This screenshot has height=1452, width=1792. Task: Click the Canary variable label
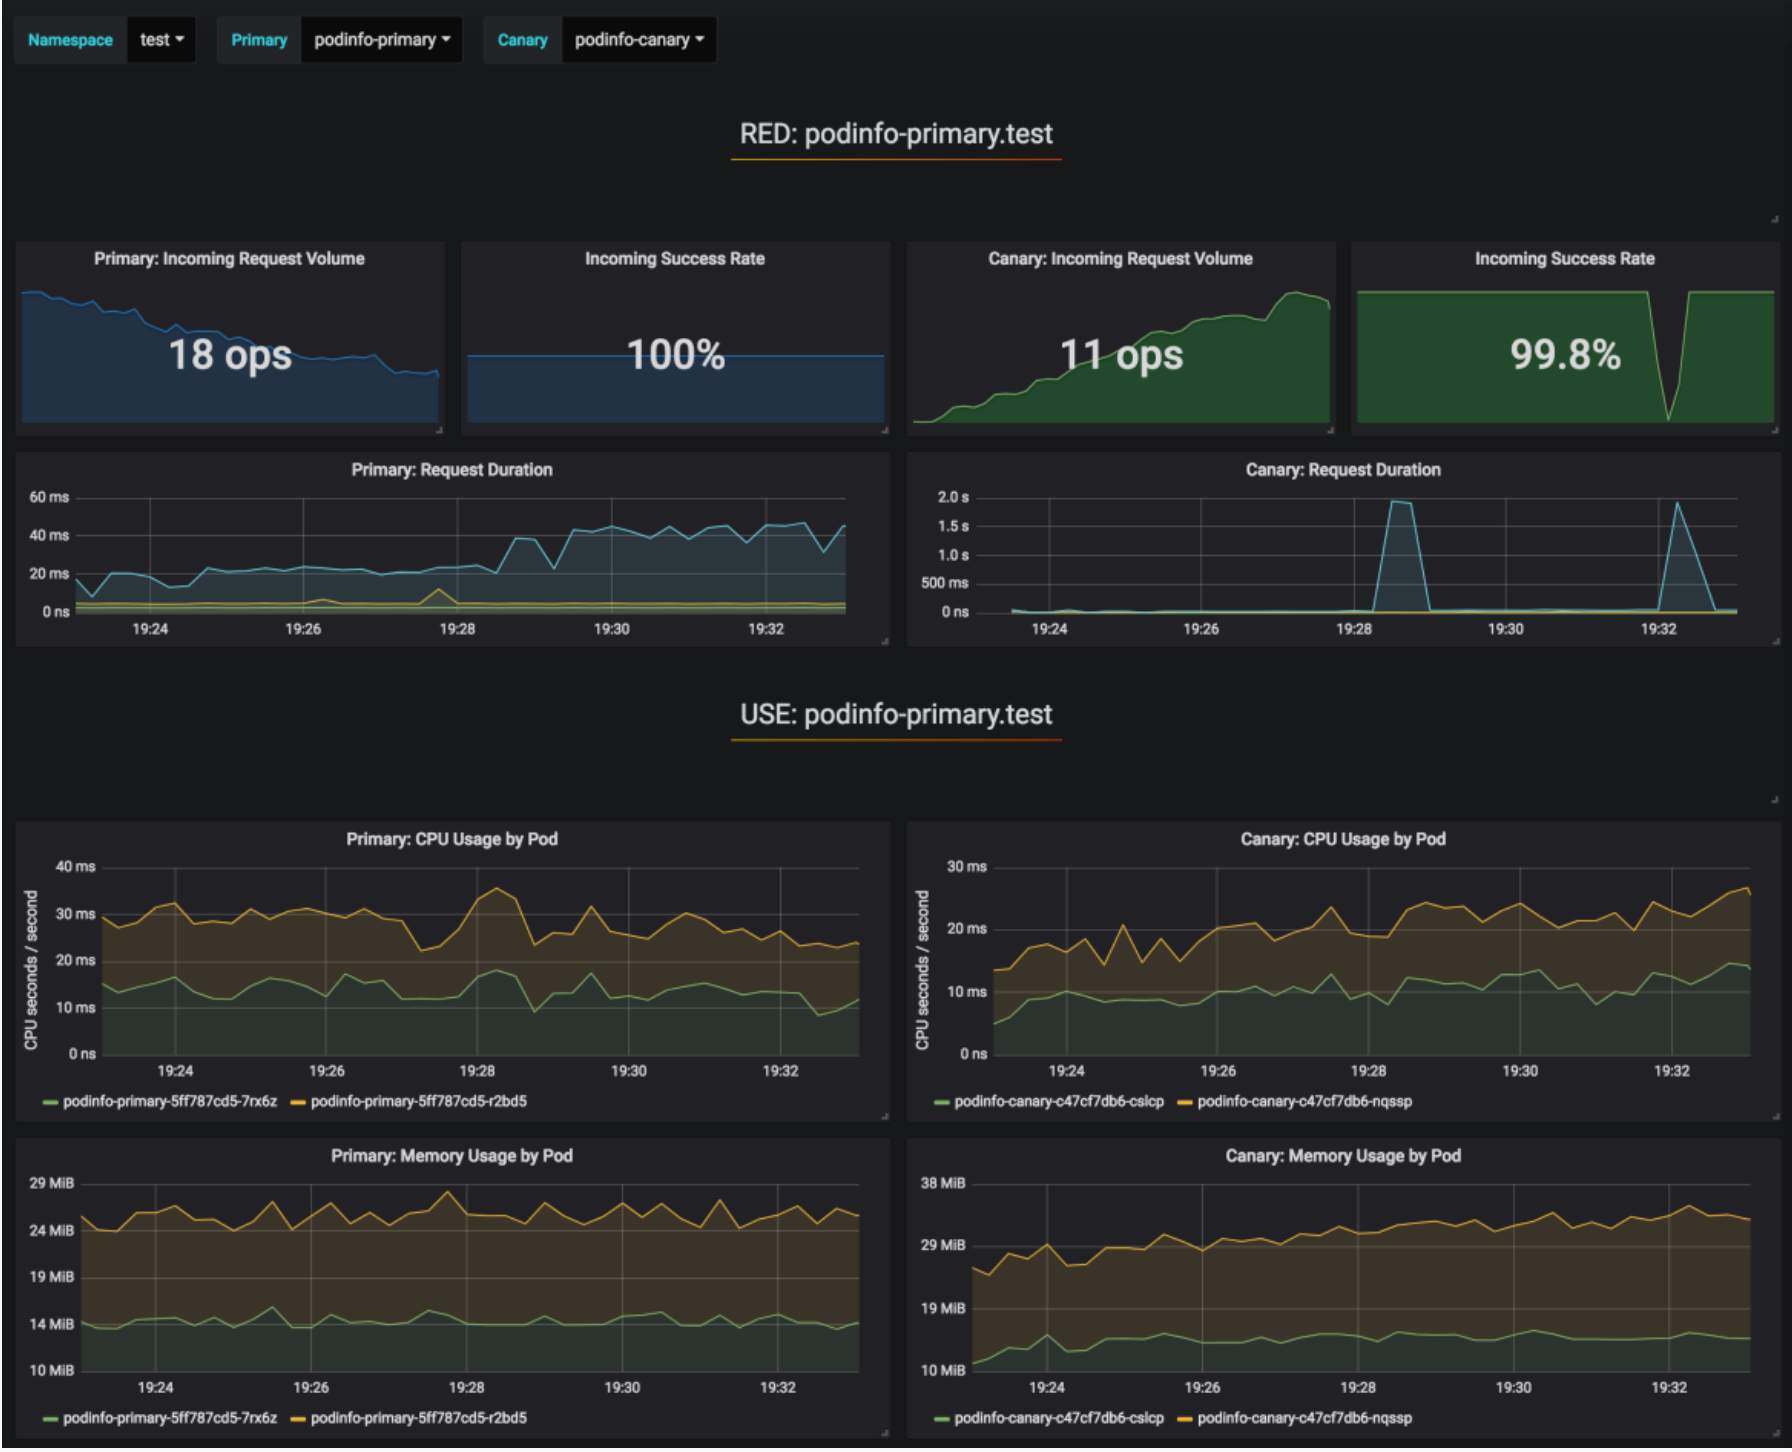pyautogui.click(x=522, y=40)
